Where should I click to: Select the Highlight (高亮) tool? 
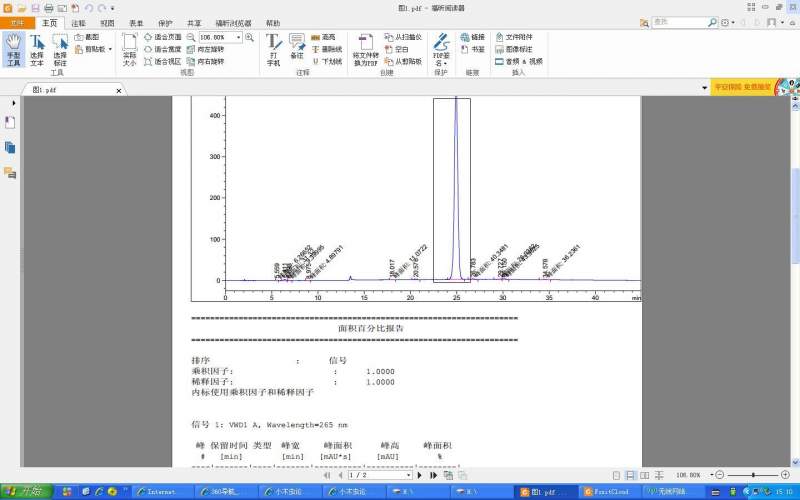pyautogui.click(x=323, y=37)
